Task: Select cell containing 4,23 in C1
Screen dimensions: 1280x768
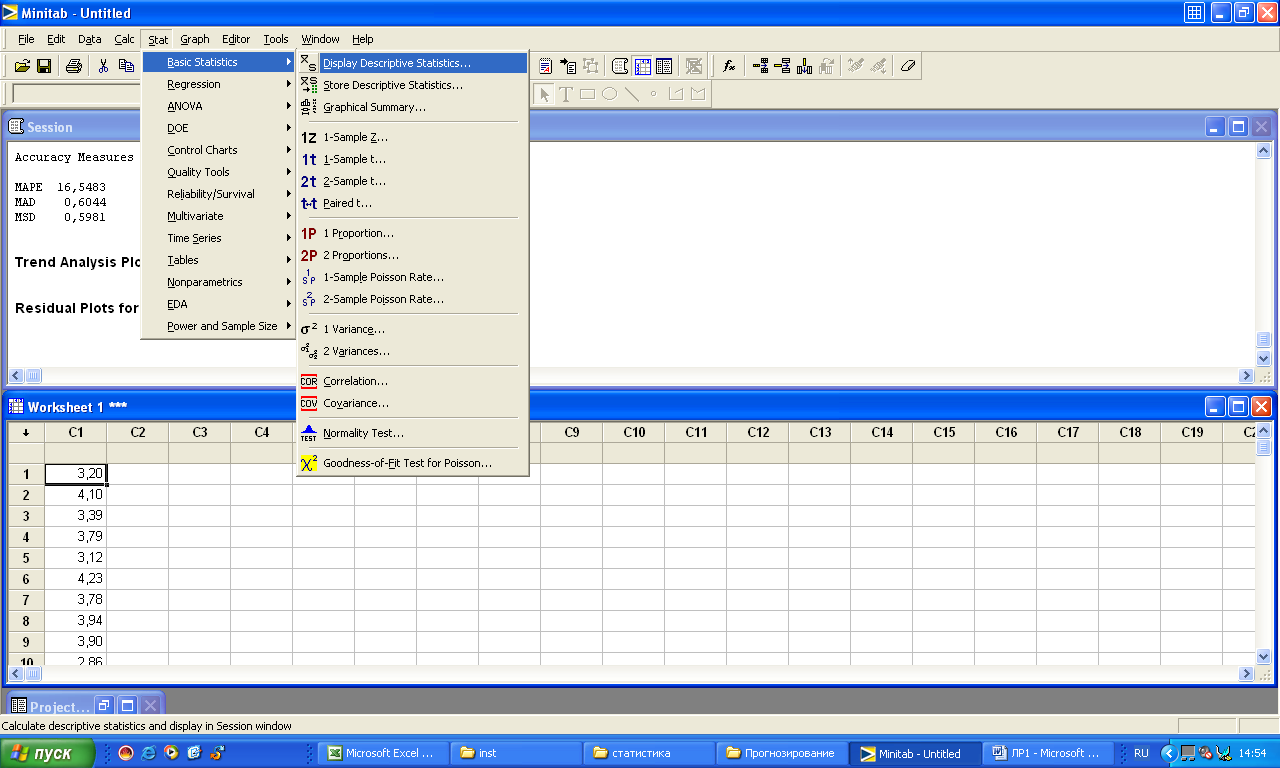Action: click(x=75, y=578)
